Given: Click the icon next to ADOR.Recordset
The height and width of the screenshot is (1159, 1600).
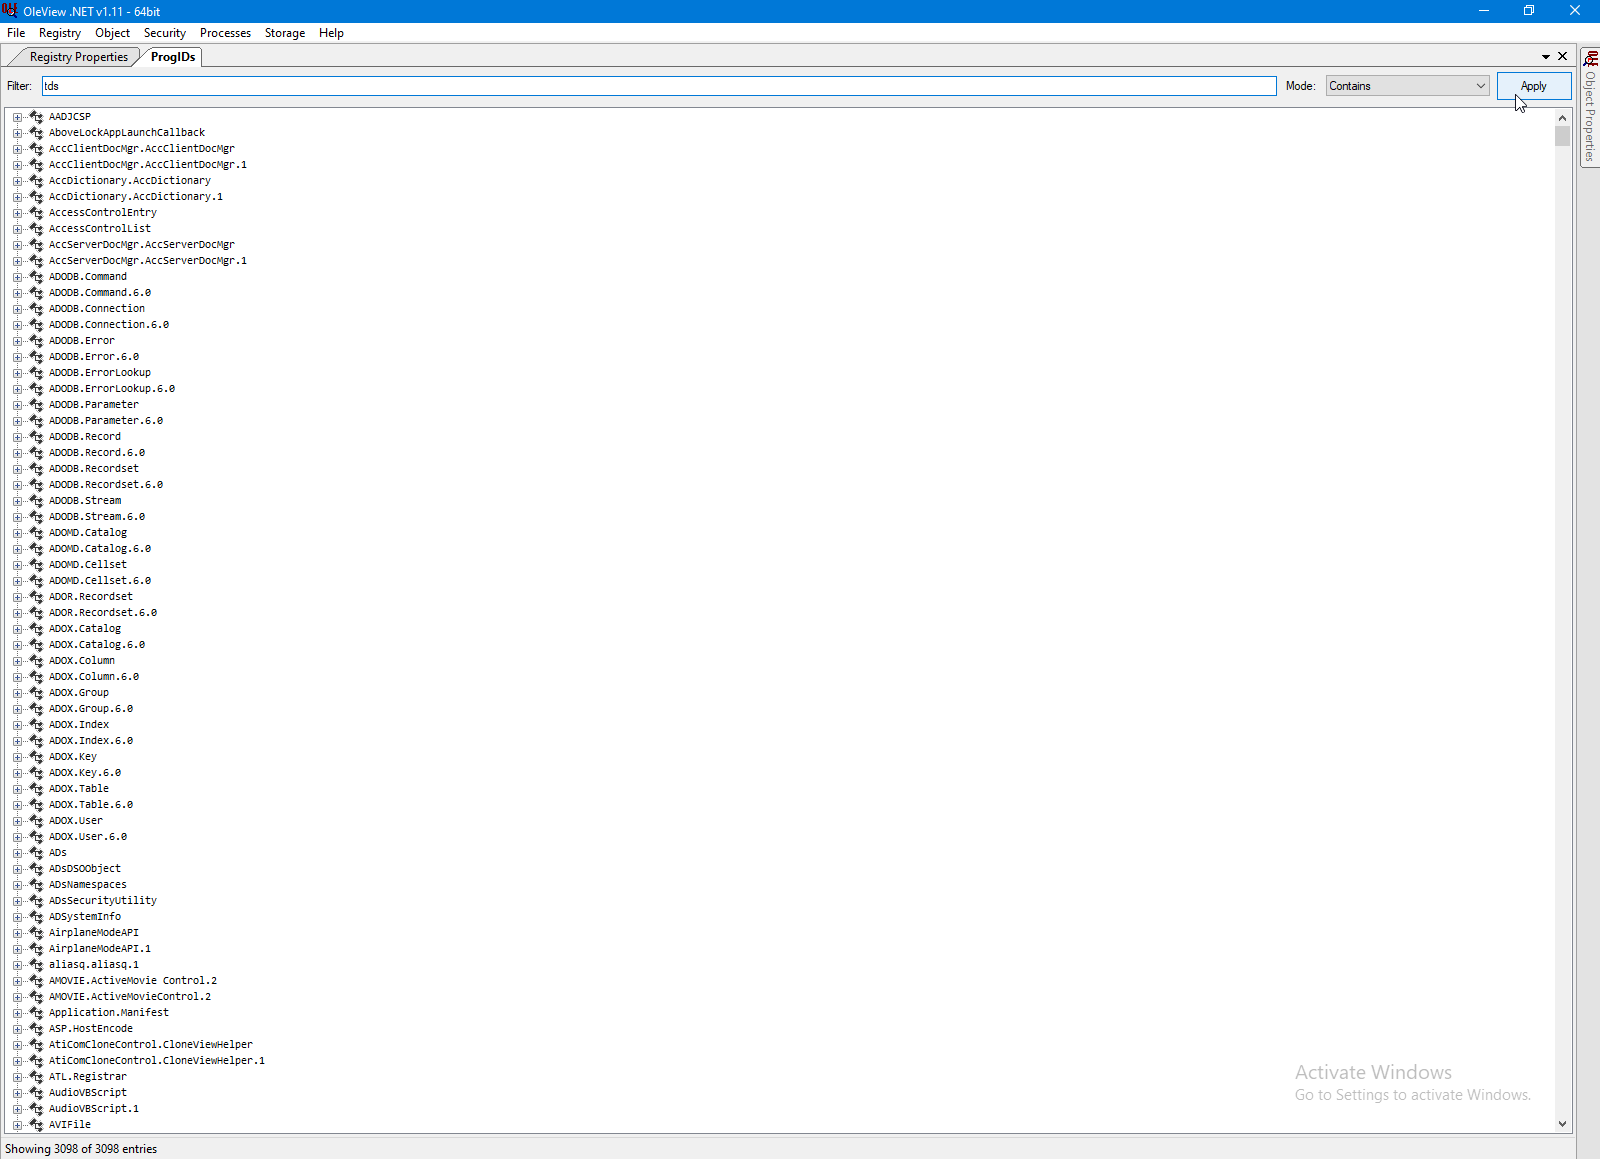Looking at the screenshot, I should tap(36, 597).
